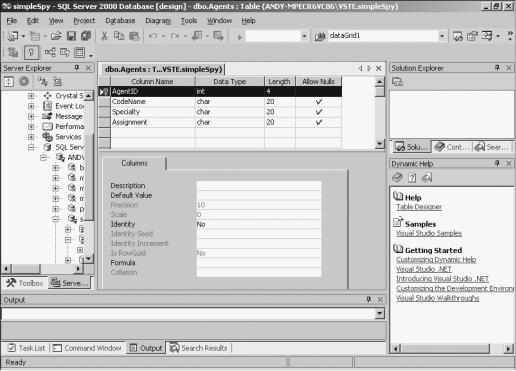This screenshot has height=371, width=516.
Task: Click the Start run arrow icon
Action: coord(239,37)
